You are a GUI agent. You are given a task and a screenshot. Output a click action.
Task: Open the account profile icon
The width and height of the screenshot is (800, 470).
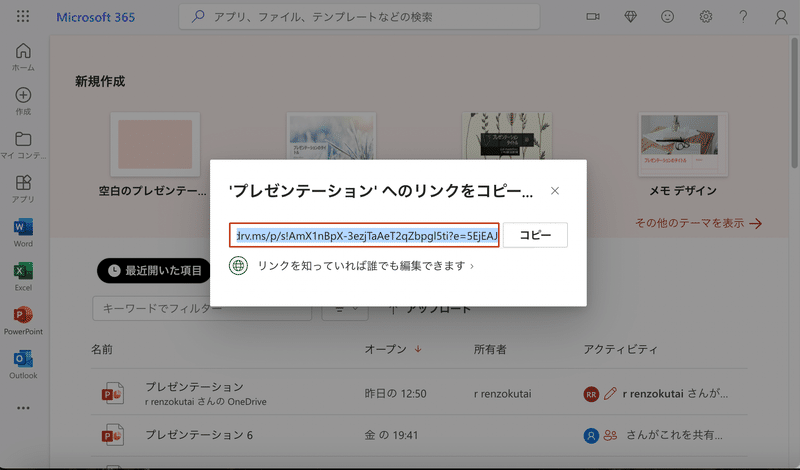coord(781,17)
